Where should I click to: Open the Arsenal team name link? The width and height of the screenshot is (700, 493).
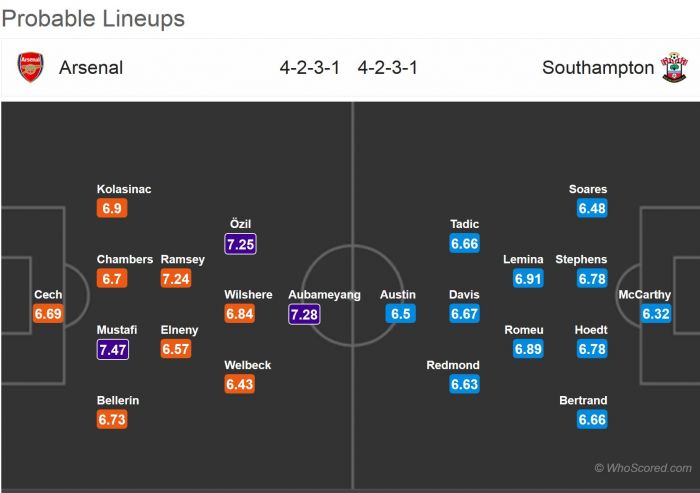click(91, 68)
